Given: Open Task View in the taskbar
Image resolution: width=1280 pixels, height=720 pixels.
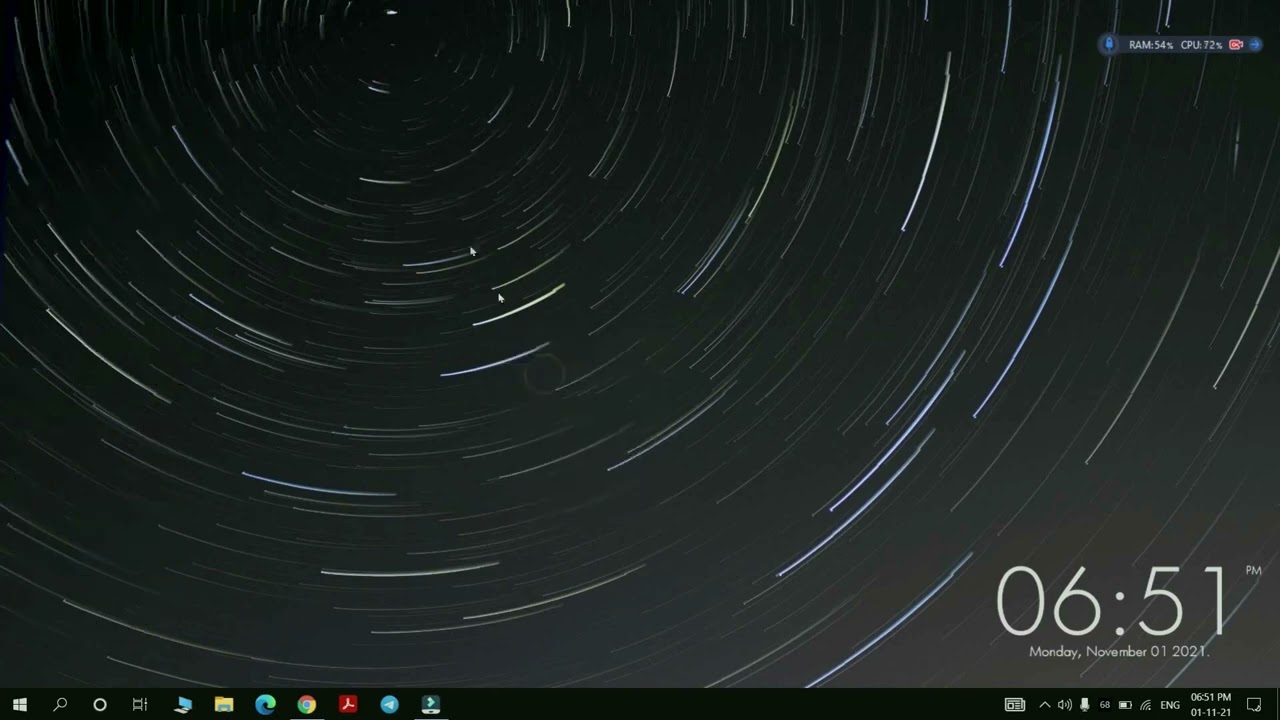Looking at the screenshot, I should (140, 705).
